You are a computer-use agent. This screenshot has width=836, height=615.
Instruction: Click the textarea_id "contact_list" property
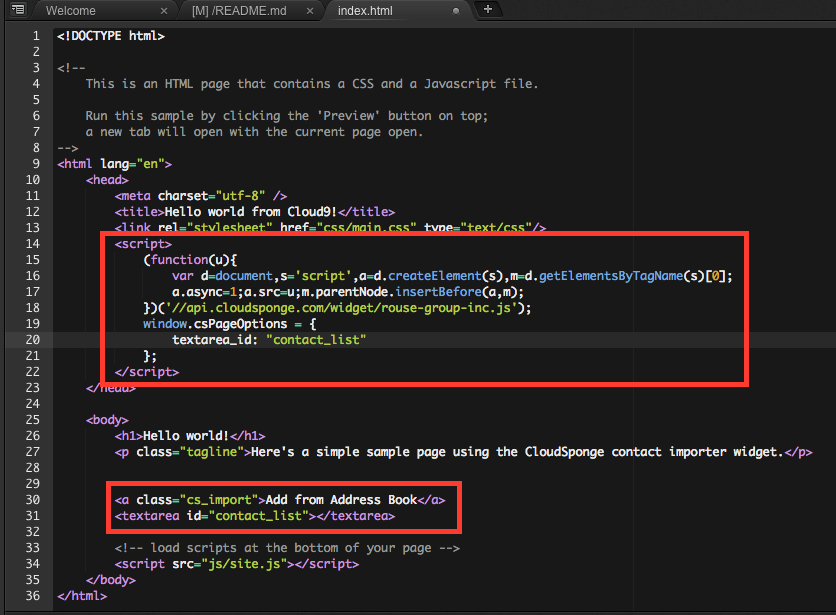pyautogui.click(x=269, y=340)
